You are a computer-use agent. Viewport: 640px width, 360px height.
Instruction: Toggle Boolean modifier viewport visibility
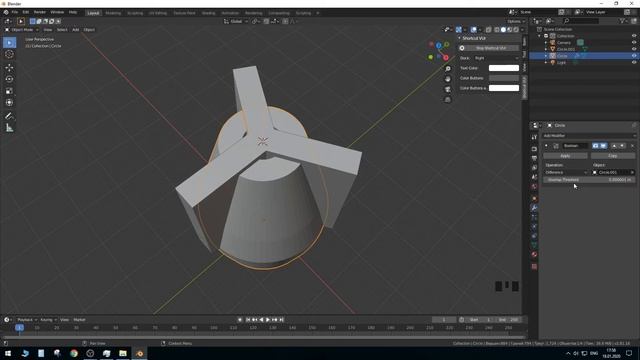point(603,146)
